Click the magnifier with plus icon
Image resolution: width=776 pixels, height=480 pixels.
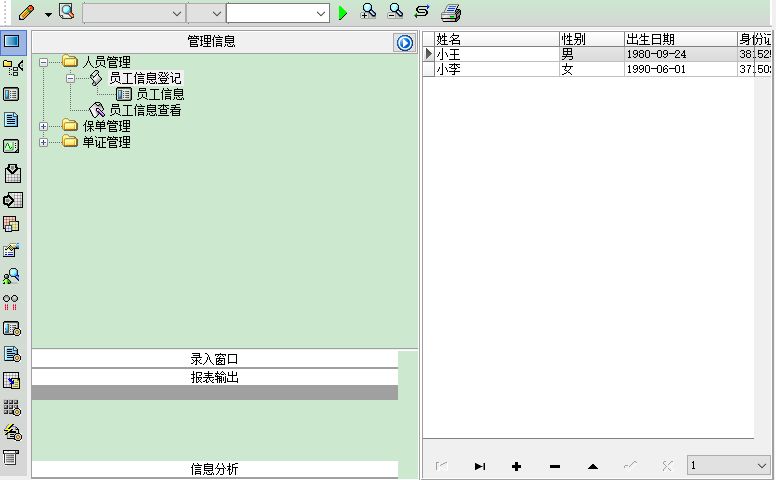[368, 11]
